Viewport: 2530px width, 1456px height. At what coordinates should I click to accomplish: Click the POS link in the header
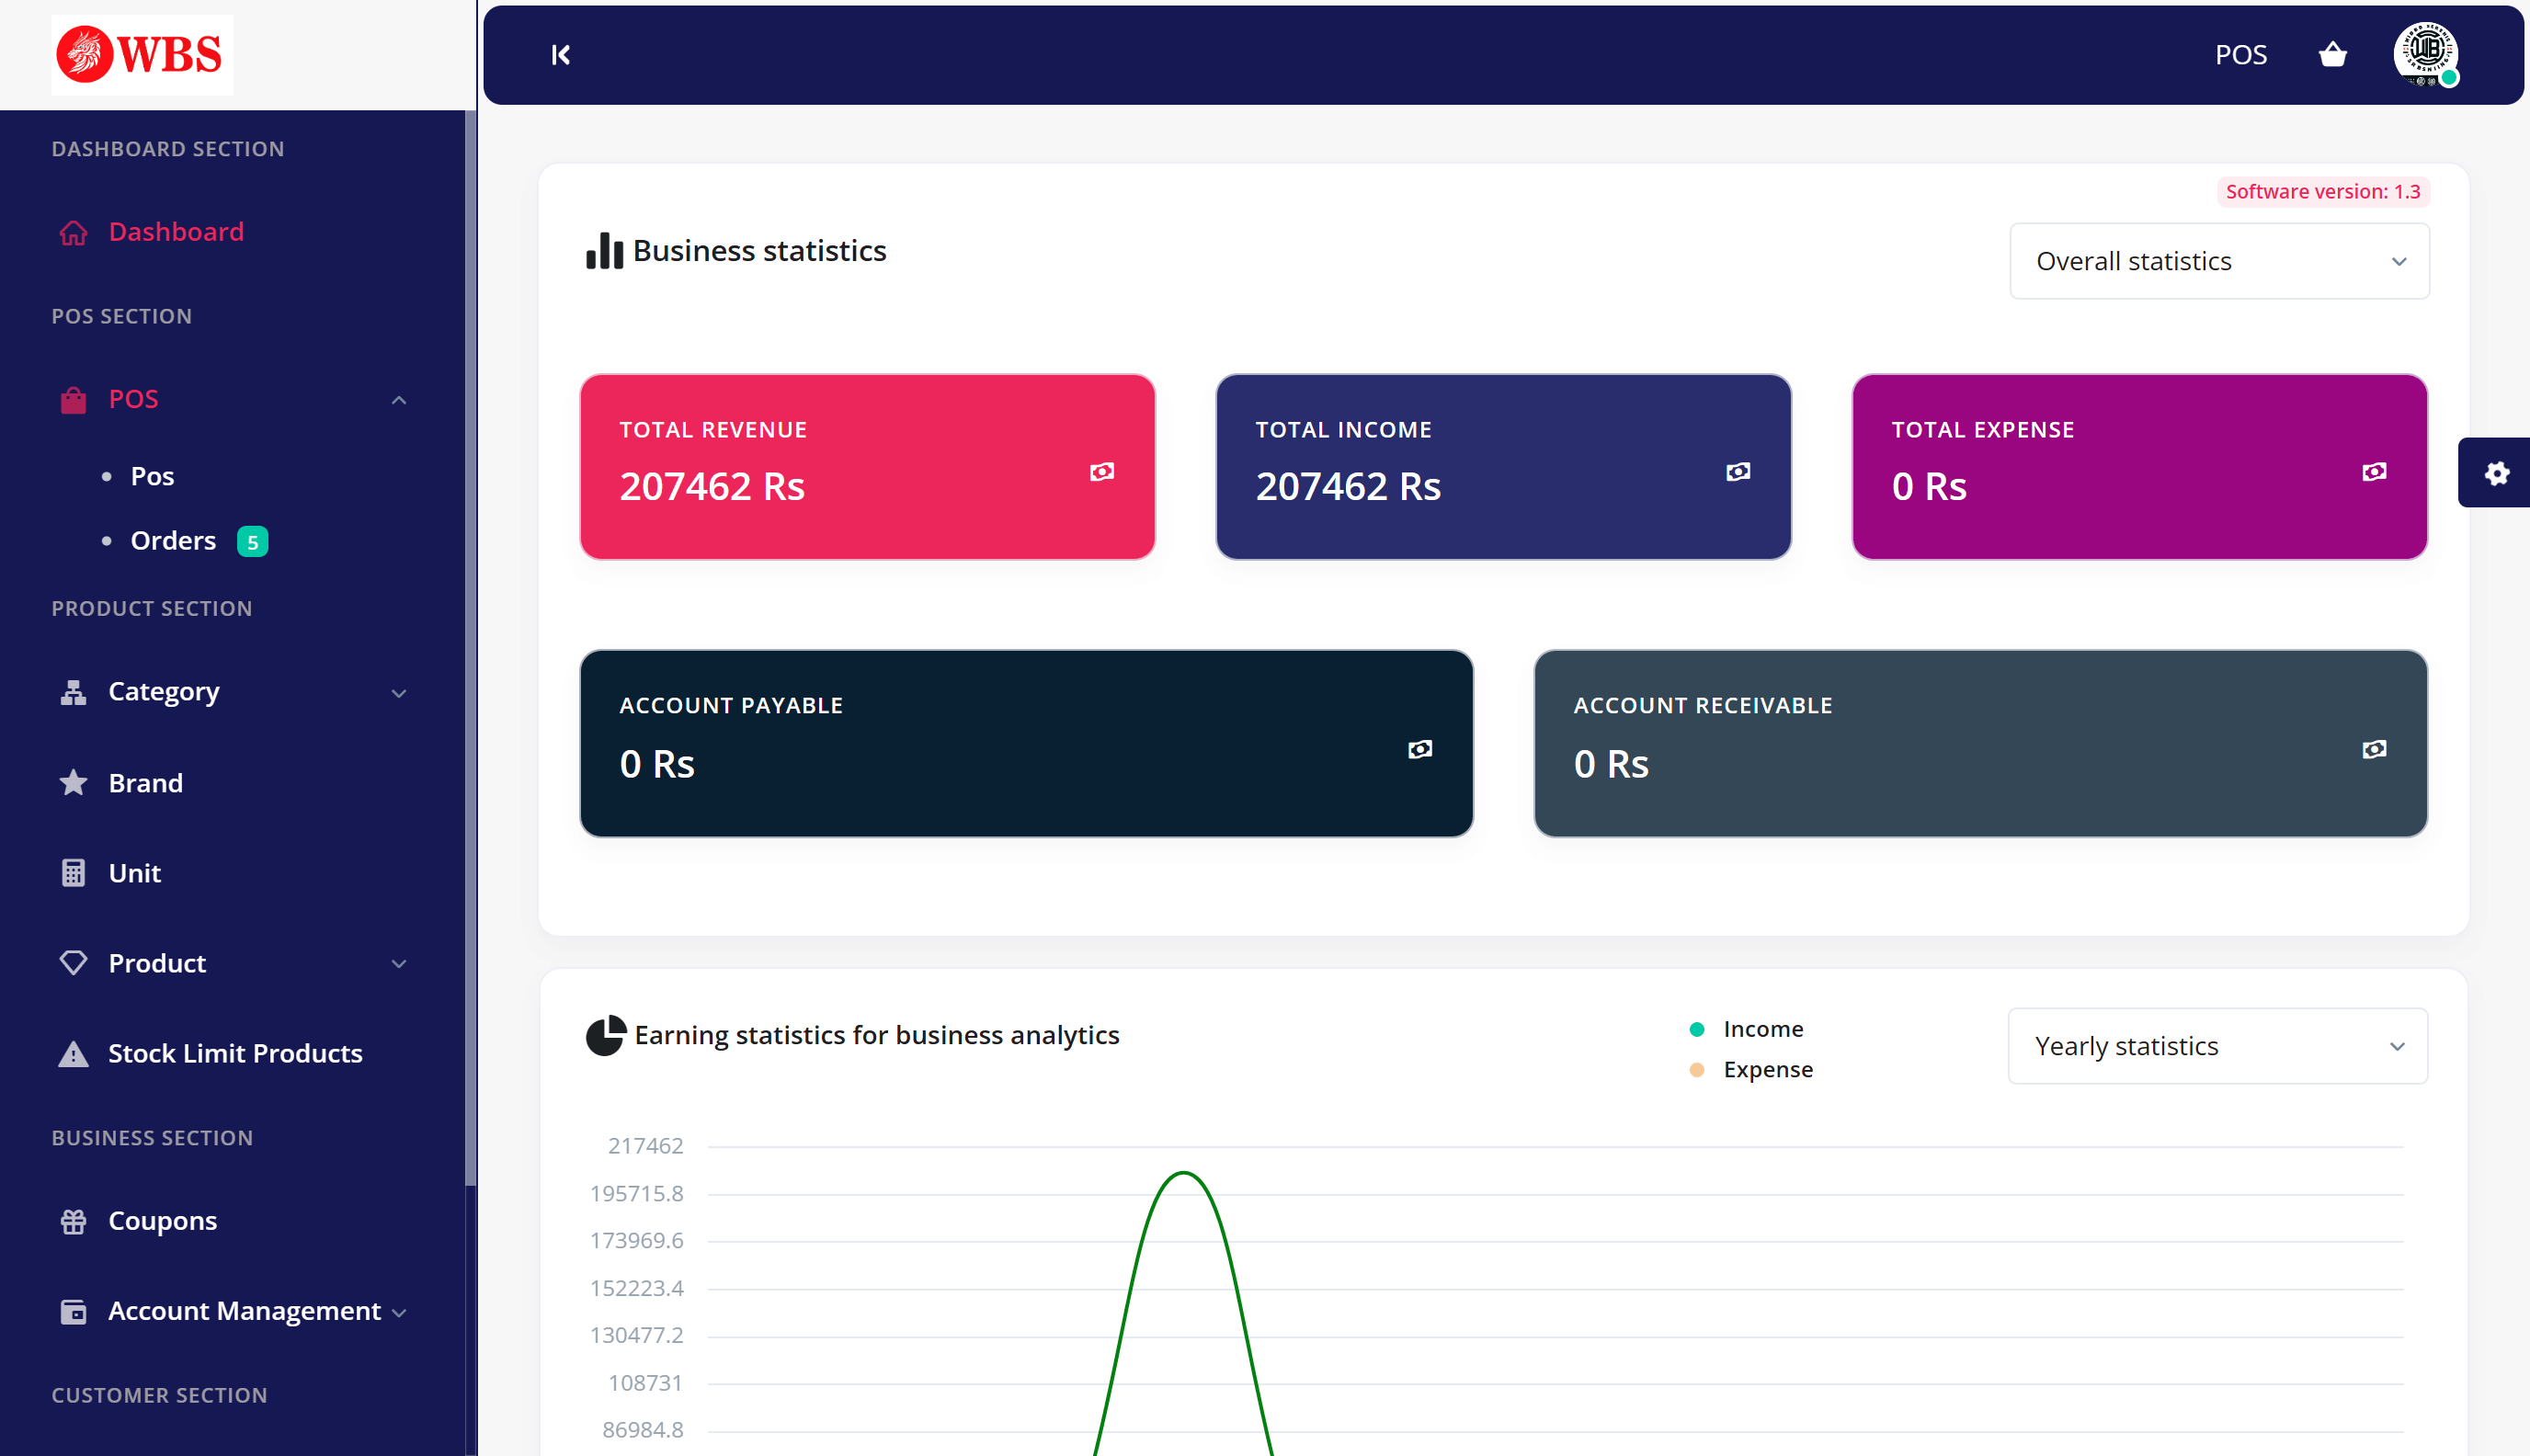click(x=2240, y=55)
